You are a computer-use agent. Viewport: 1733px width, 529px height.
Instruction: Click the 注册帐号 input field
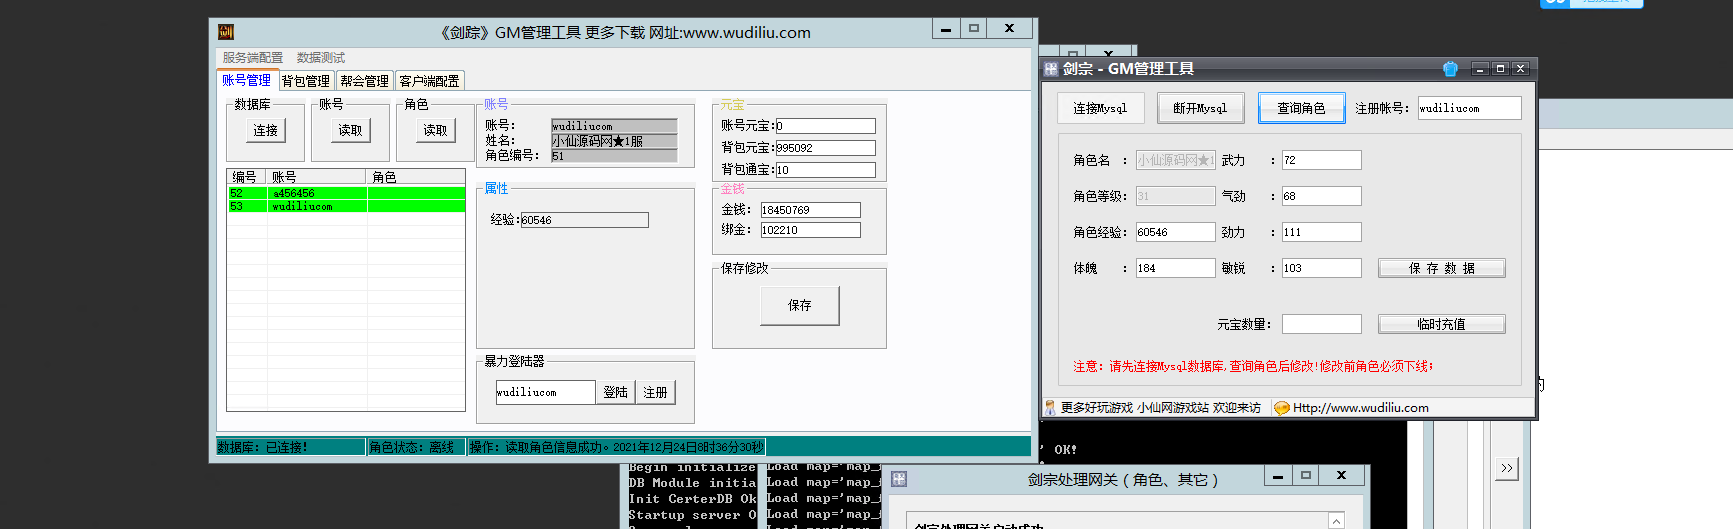coord(1469,108)
